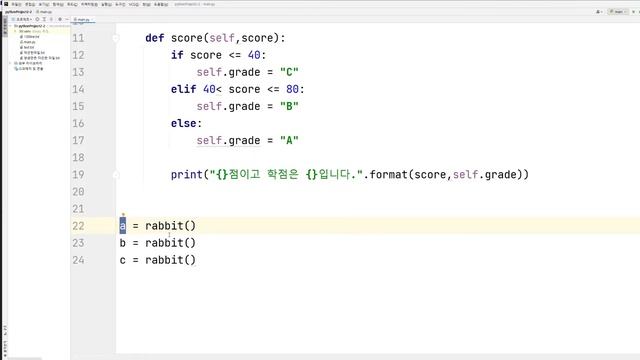Open the 창 (Window) menu
This screenshot has width=640, height=360.
point(147,4)
